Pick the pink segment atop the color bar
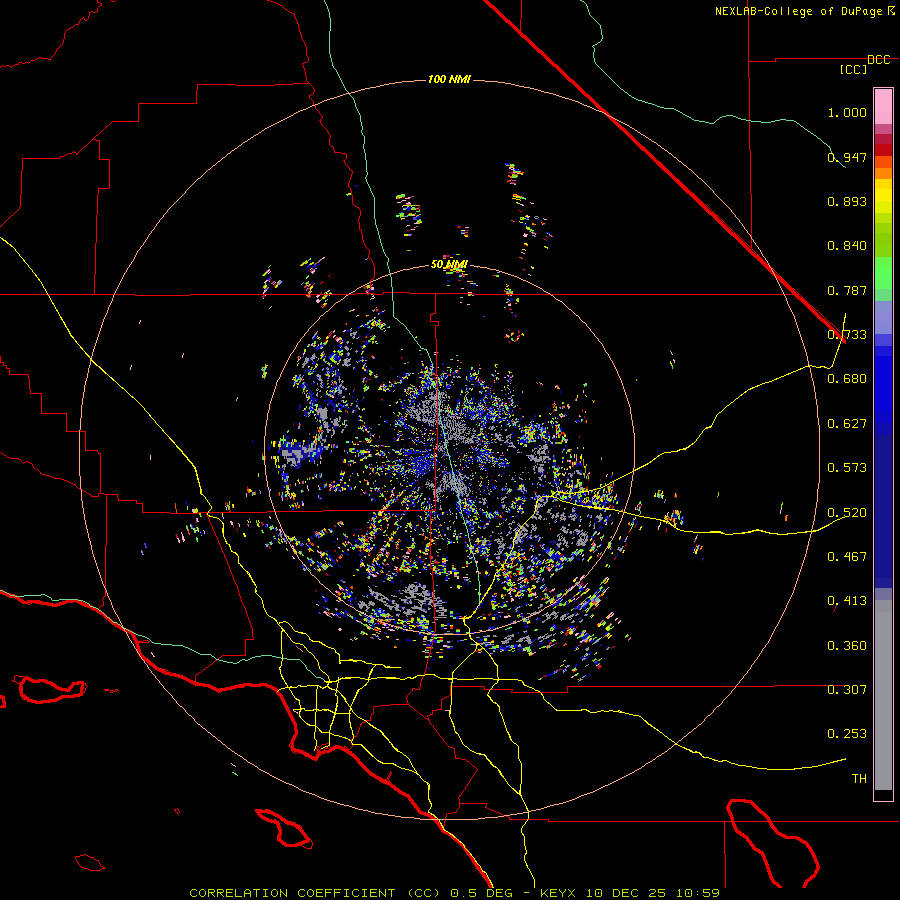The height and width of the screenshot is (900, 900). pos(883,105)
